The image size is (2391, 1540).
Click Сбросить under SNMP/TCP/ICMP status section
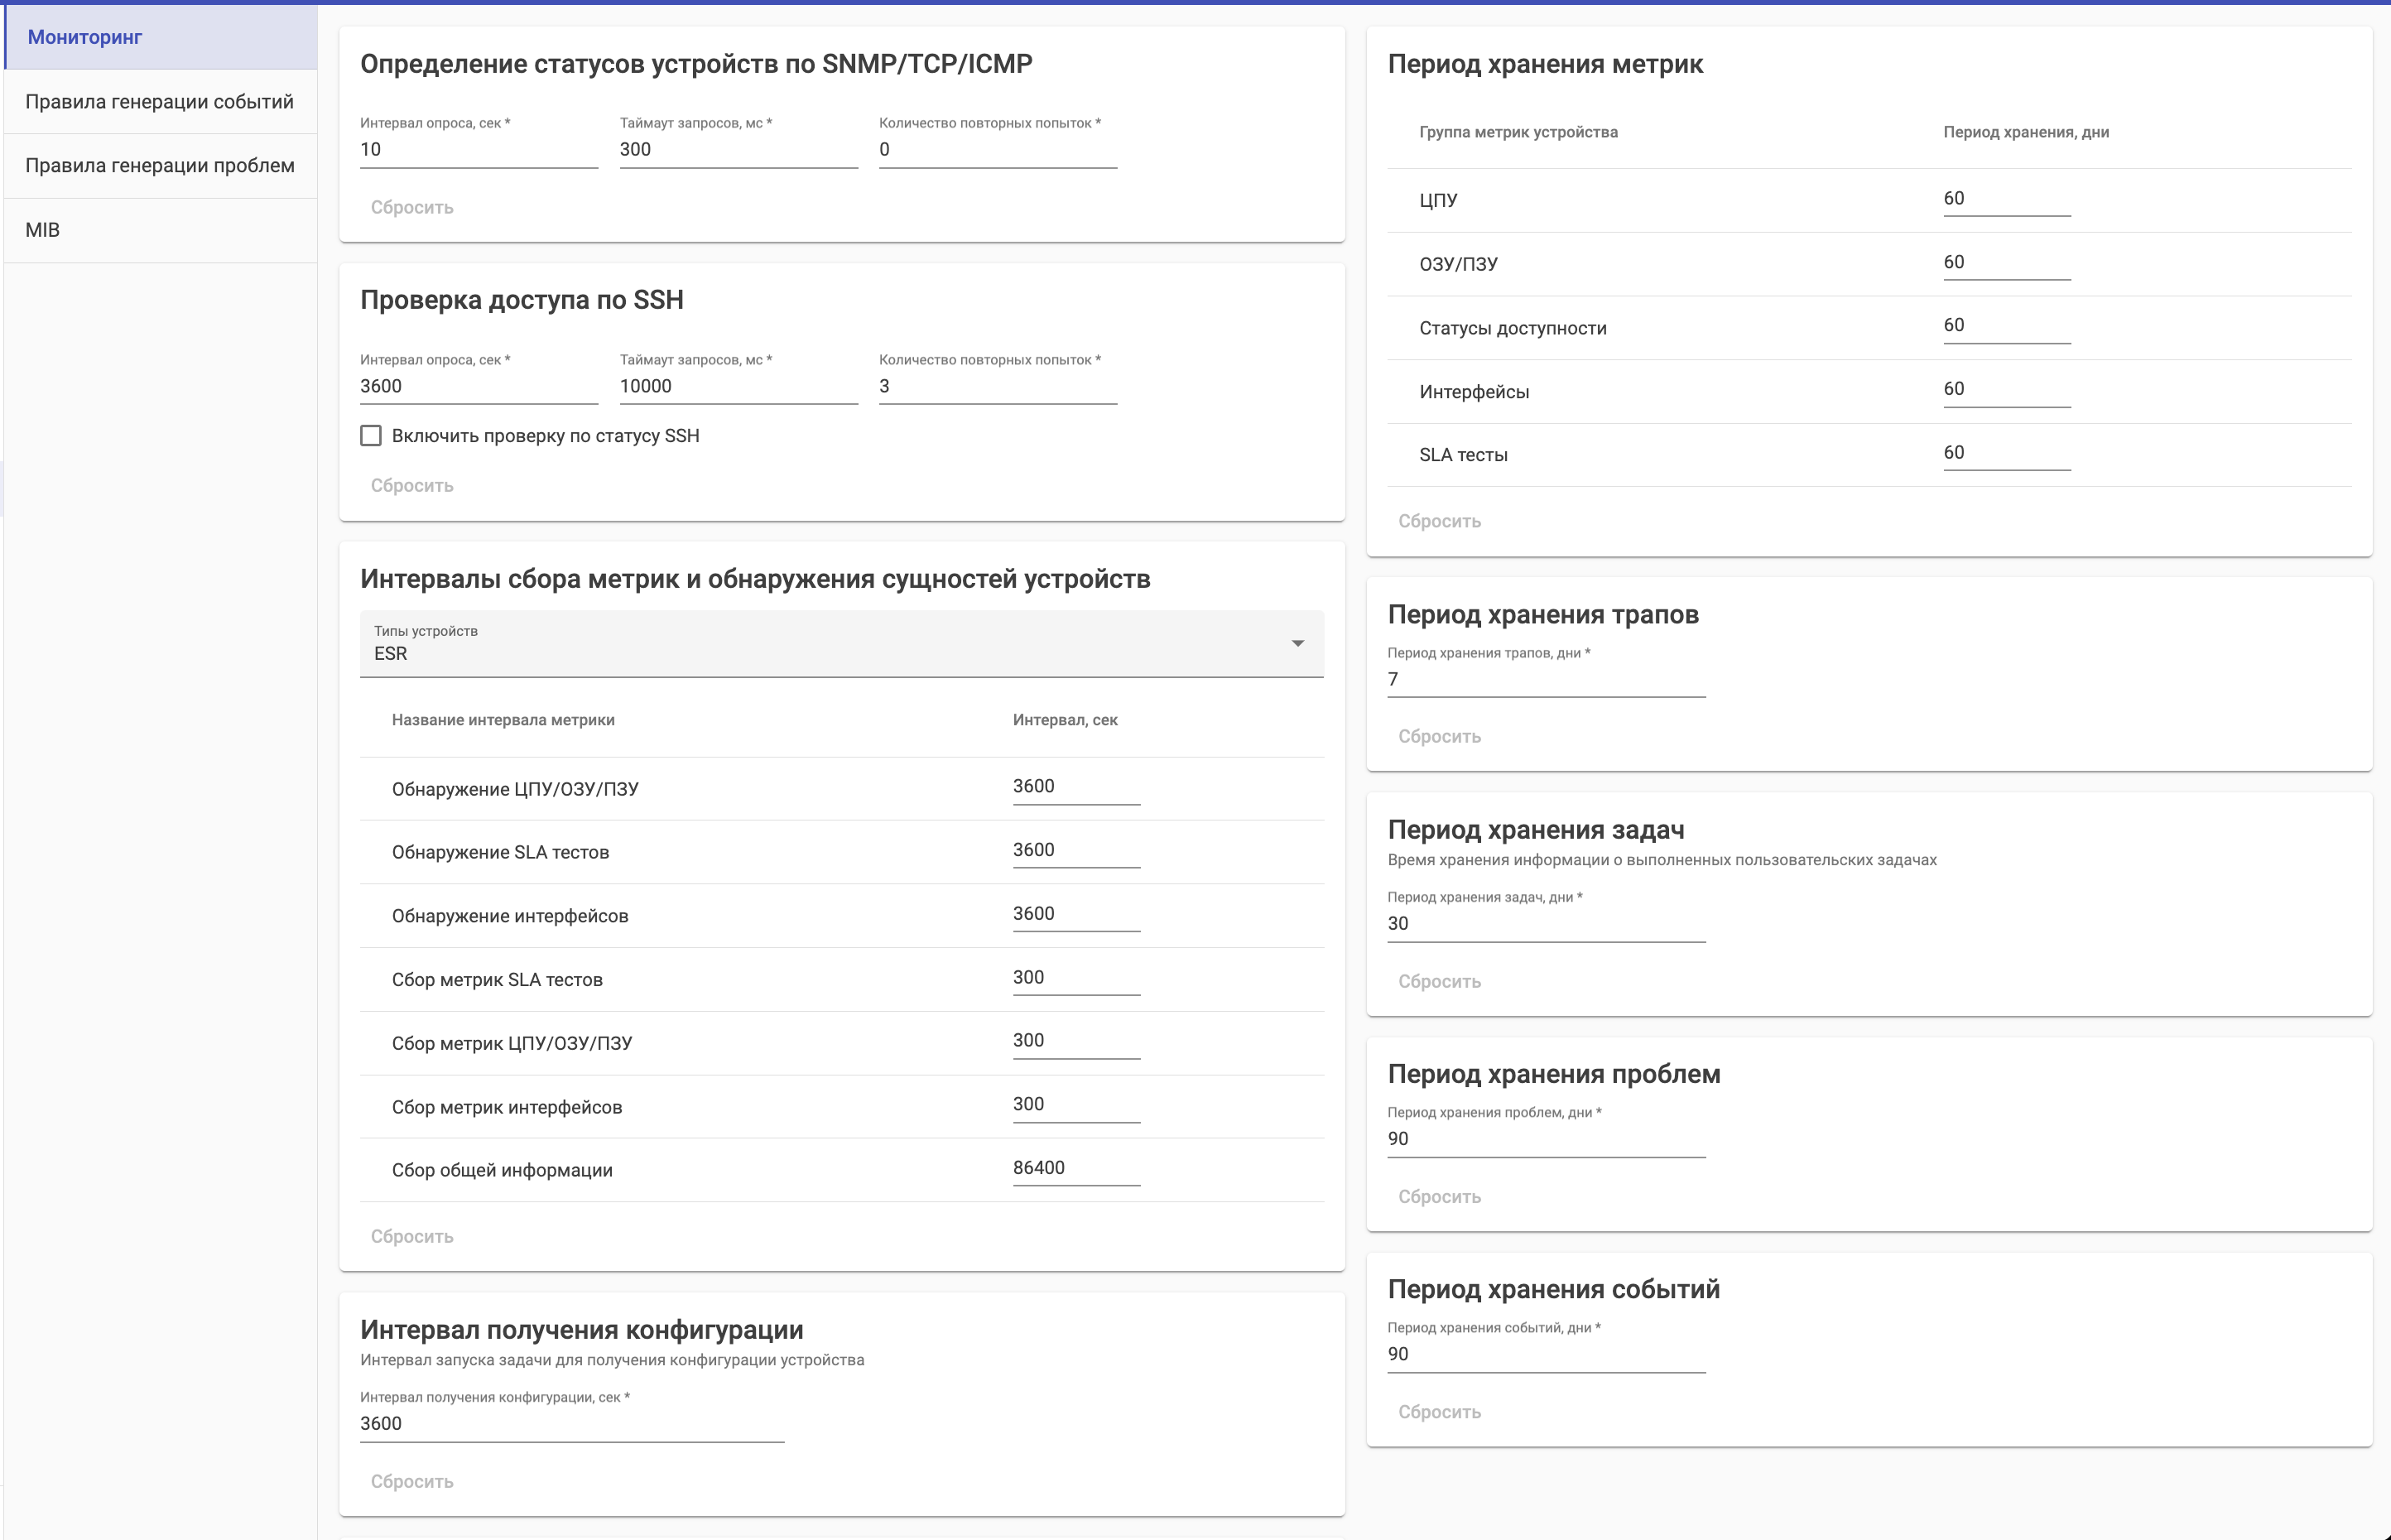coord(412,207)
